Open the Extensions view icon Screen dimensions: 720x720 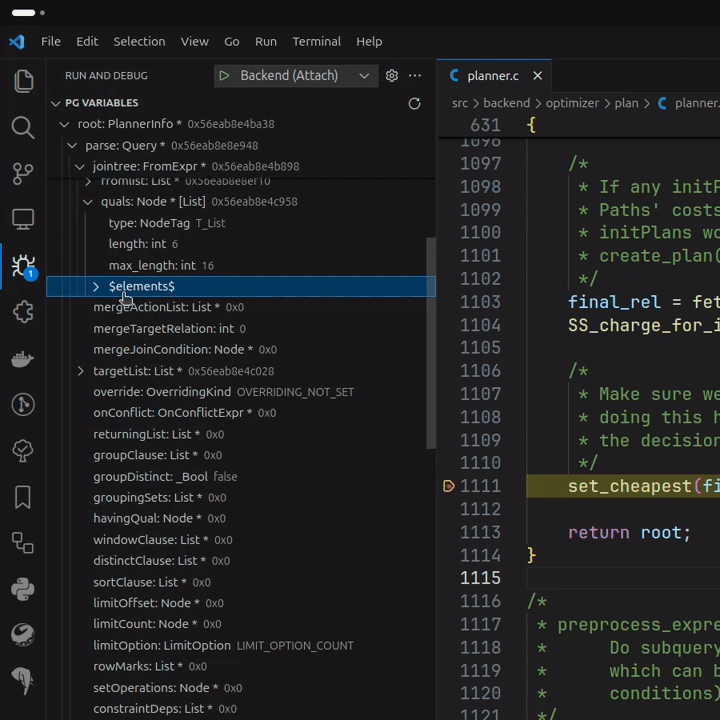(23, 312)
